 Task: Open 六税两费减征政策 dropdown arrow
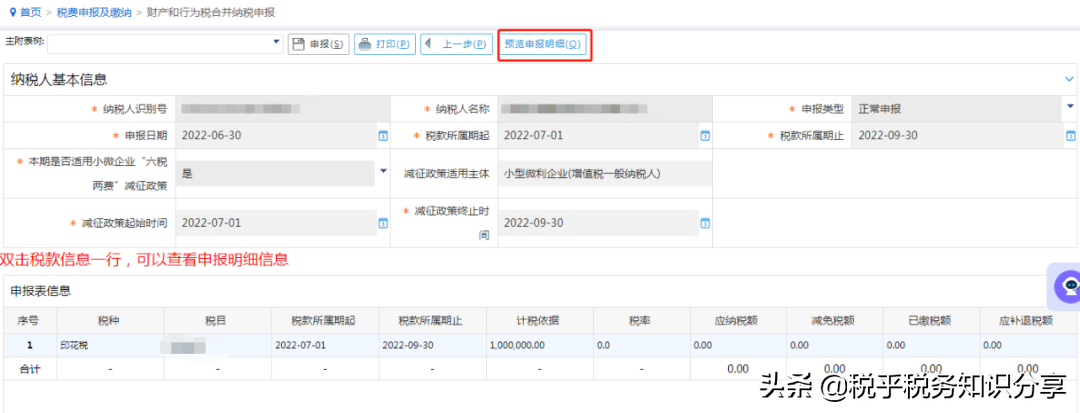[x=384, y=170]
